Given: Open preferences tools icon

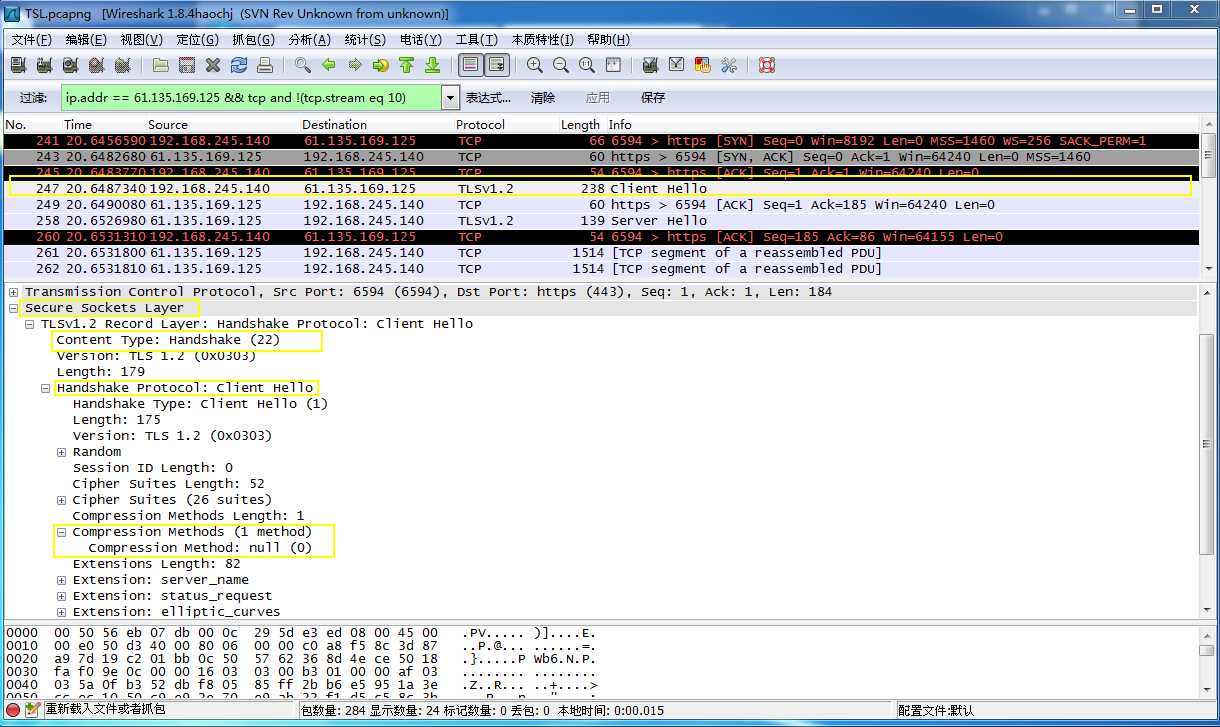Looking at the screenshot, I should click(729, 65).
